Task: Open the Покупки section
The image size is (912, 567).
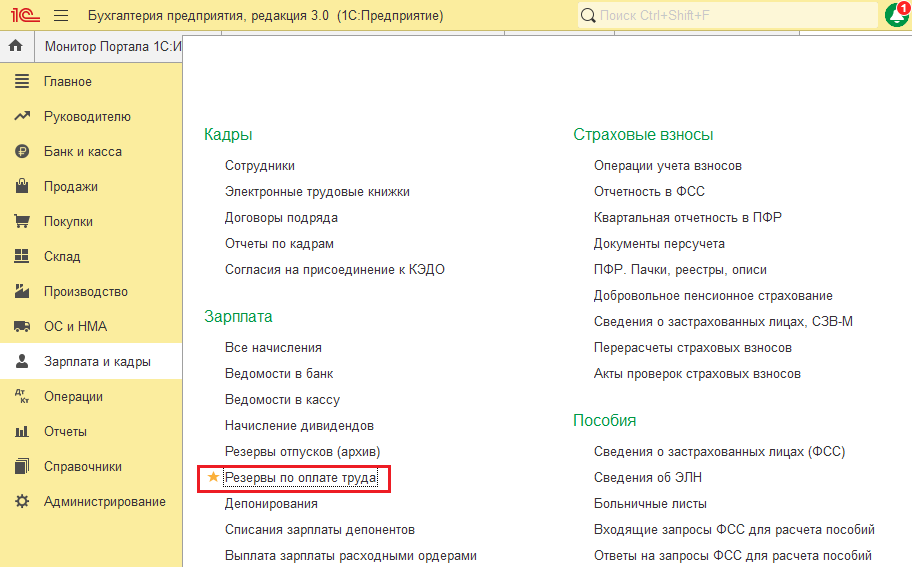Action: (68, 222)
